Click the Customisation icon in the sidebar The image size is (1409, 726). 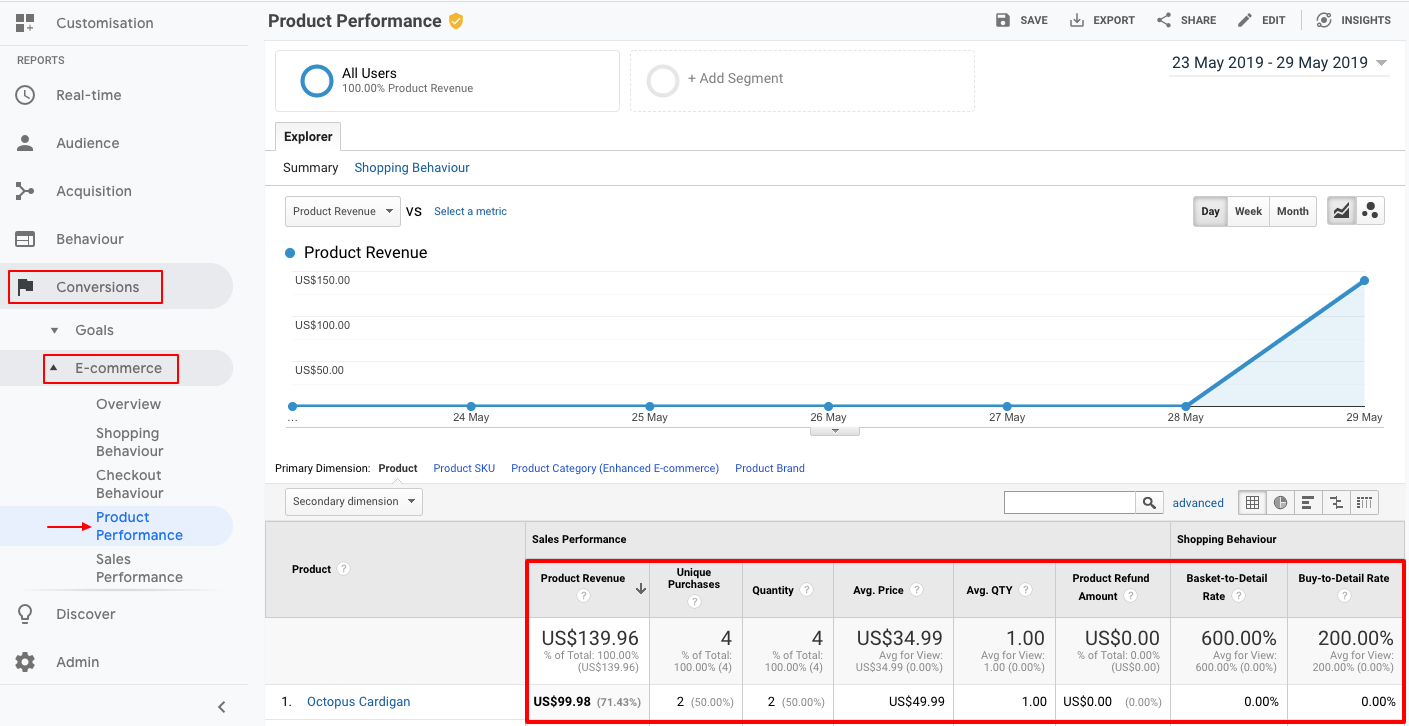point(24,22)
